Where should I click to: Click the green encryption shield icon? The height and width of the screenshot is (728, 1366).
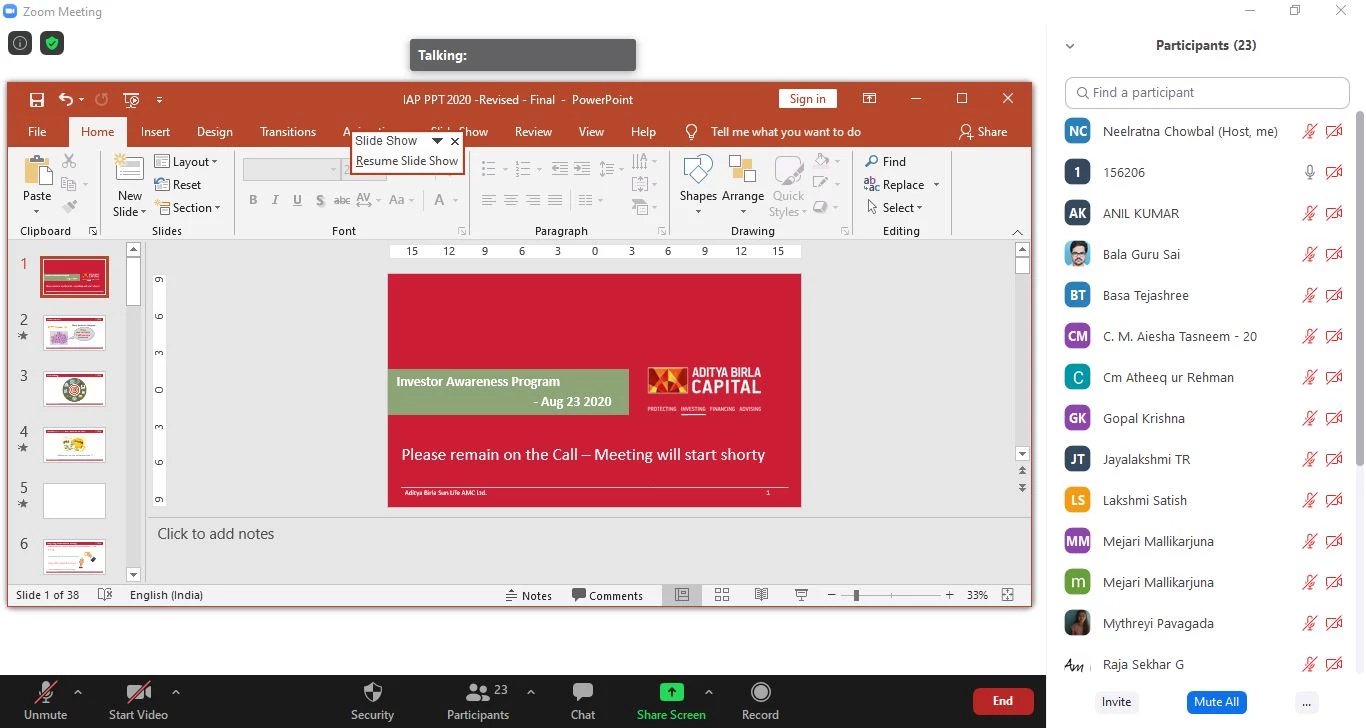[x=51, y=43]
